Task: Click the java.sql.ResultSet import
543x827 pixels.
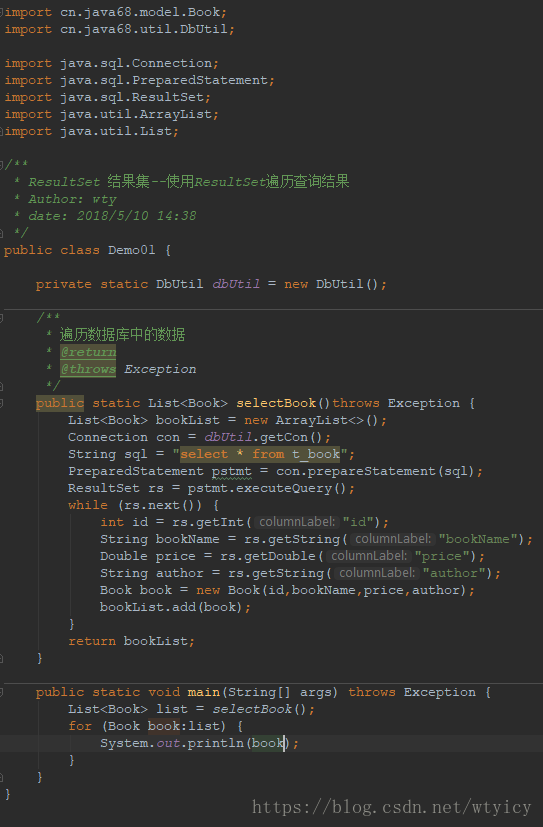Action: click(x=131, y=97)
